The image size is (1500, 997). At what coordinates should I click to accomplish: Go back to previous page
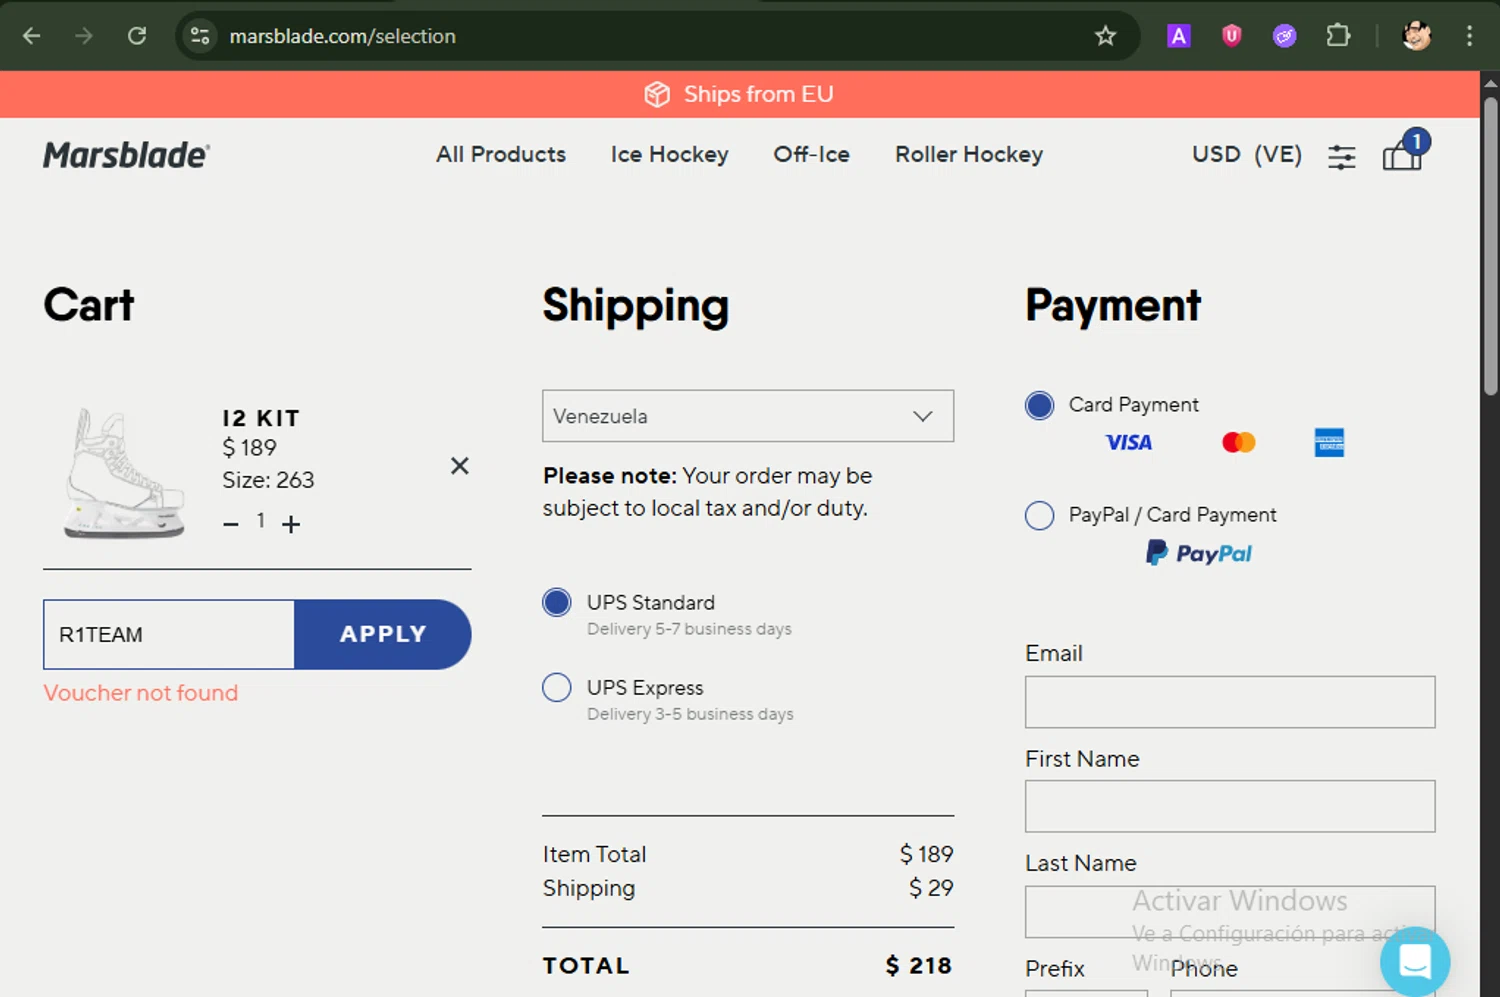pyautogui.click(x=32, y=36)
